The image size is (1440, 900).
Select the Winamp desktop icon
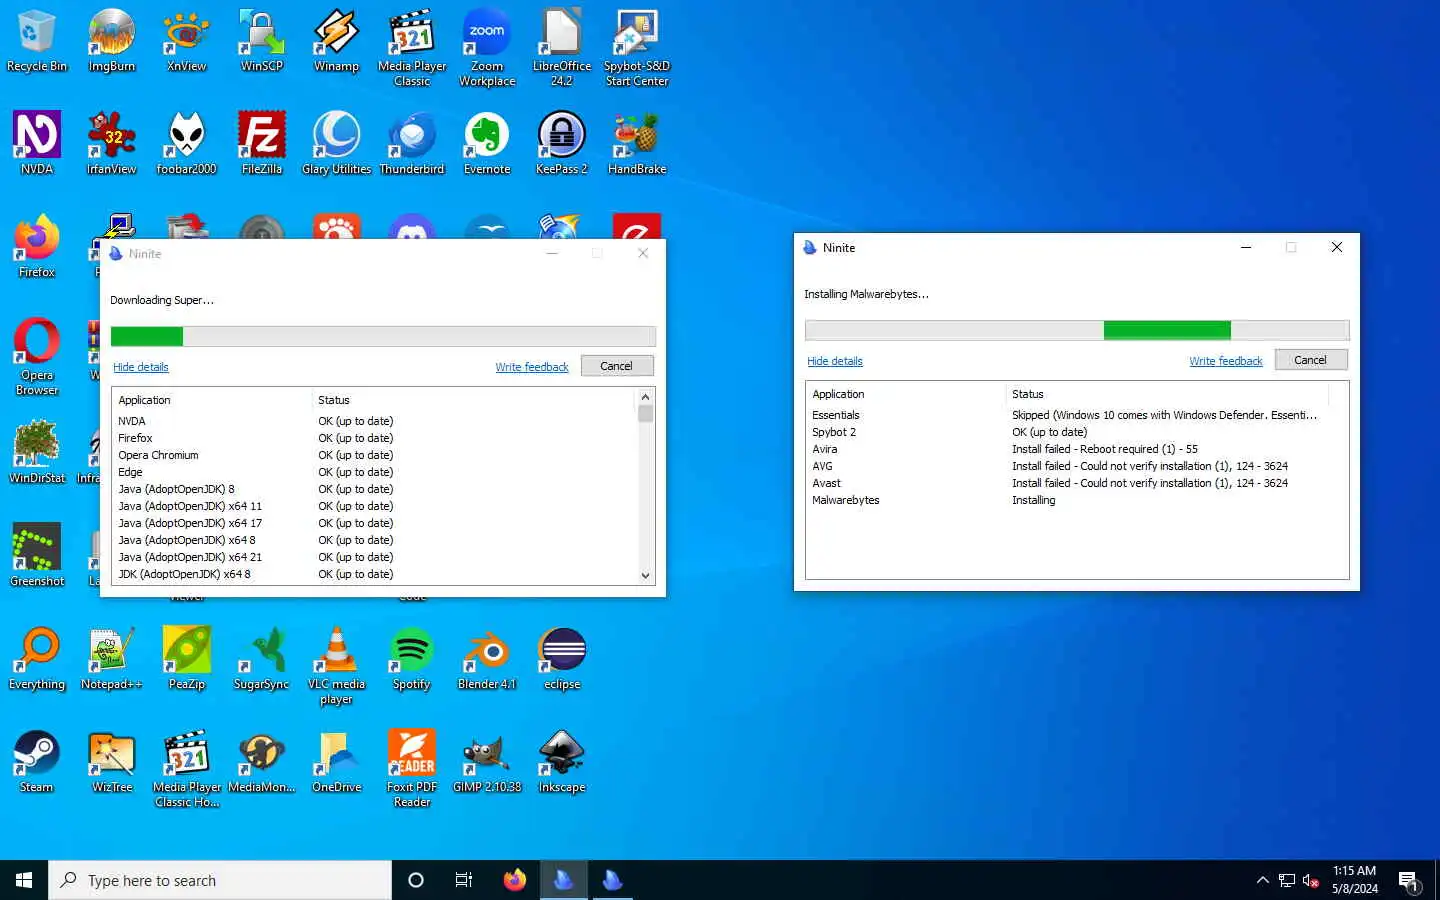coord(336,41)
